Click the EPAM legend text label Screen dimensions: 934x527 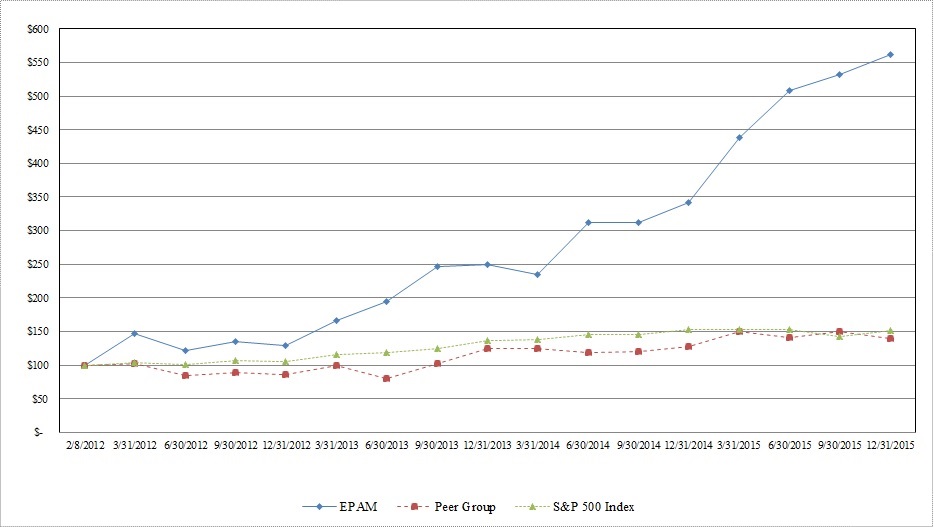357,507
